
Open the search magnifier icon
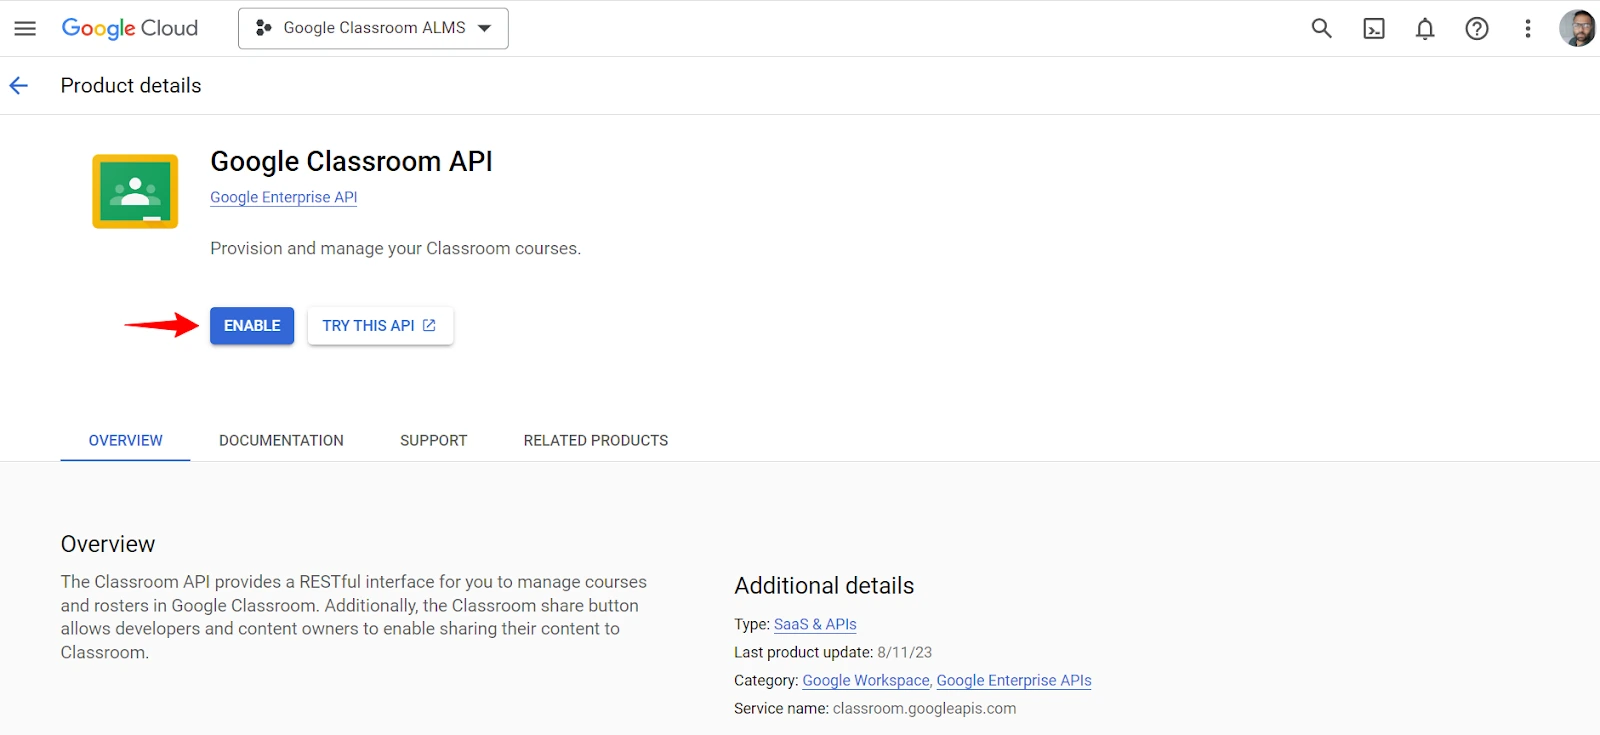pos(1322,28)
